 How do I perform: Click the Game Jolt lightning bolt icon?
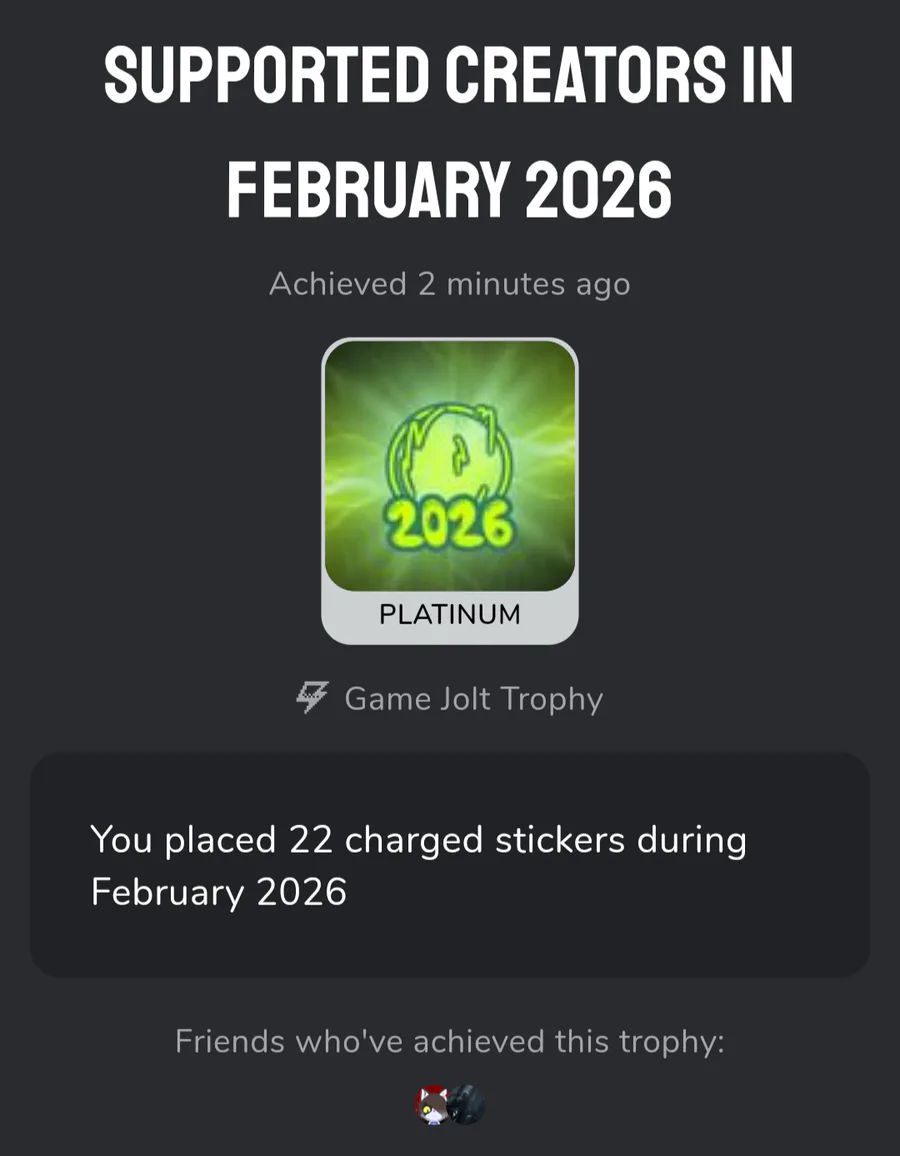click(313, 699)
